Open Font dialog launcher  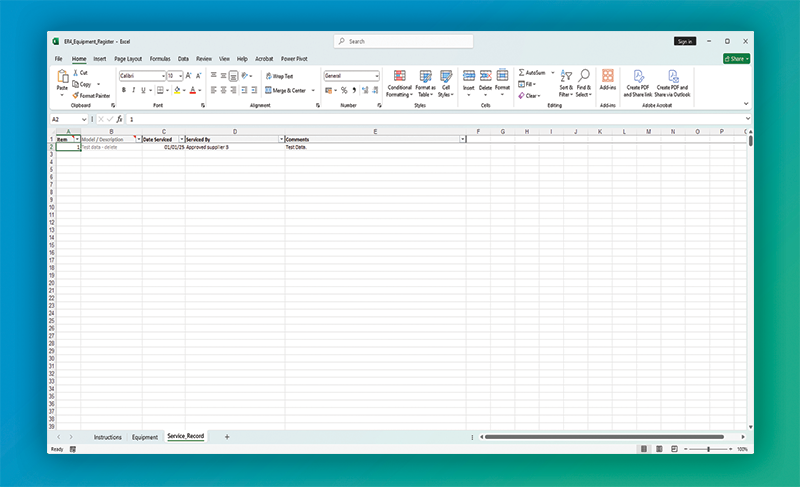point(203,106)
